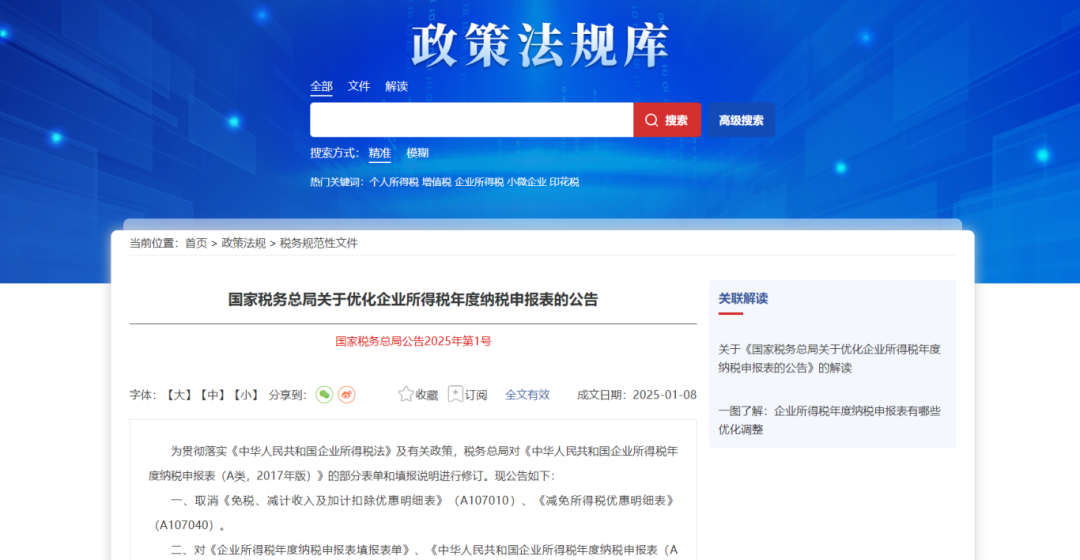
Task: Focus the policy search input box
Action: click(472, 120)
